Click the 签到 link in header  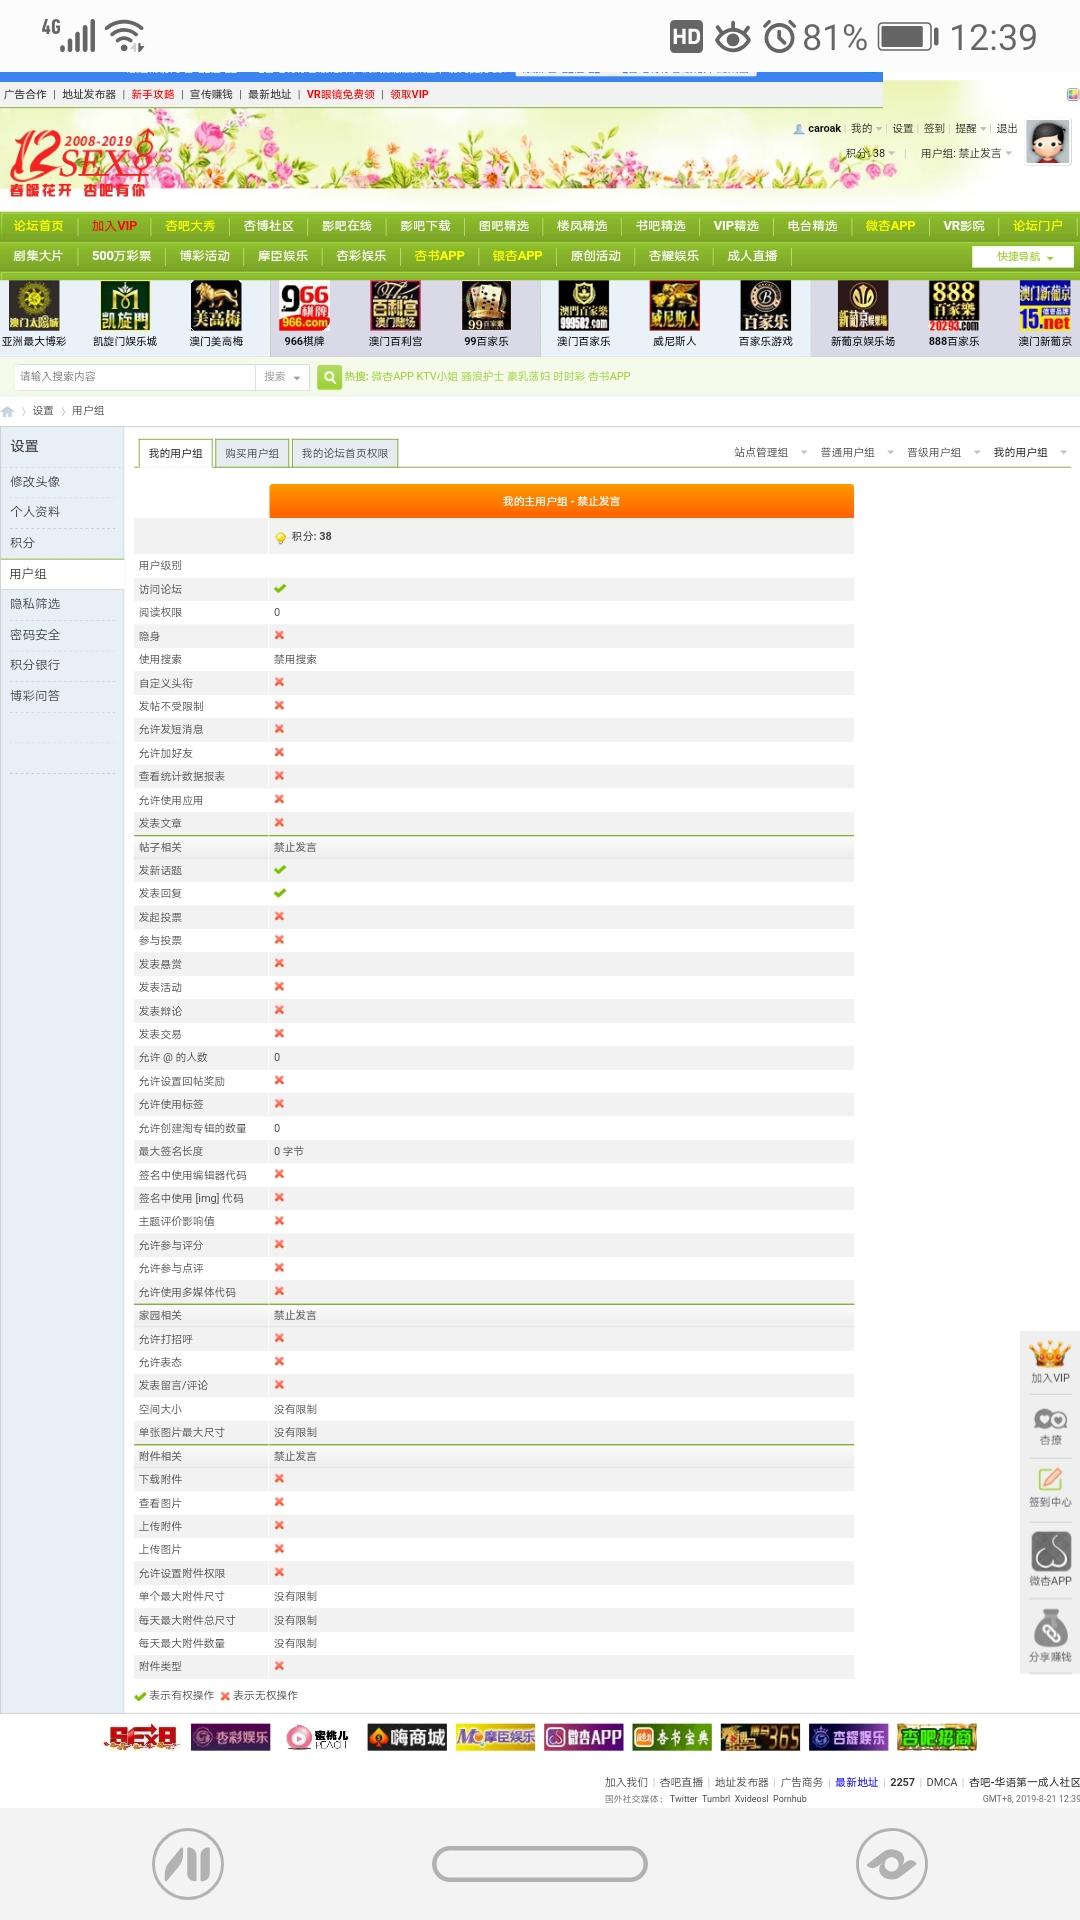(x=934, y=129)
